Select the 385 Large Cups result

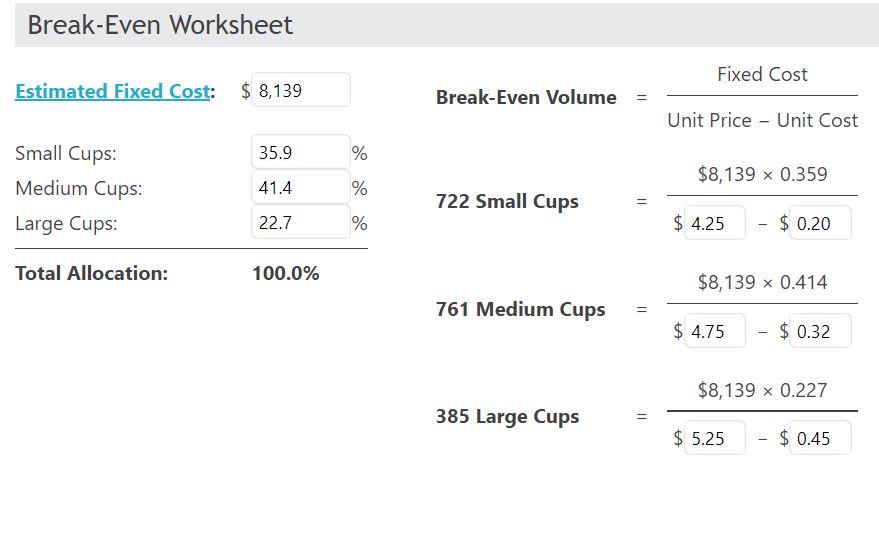click(507, 417)
